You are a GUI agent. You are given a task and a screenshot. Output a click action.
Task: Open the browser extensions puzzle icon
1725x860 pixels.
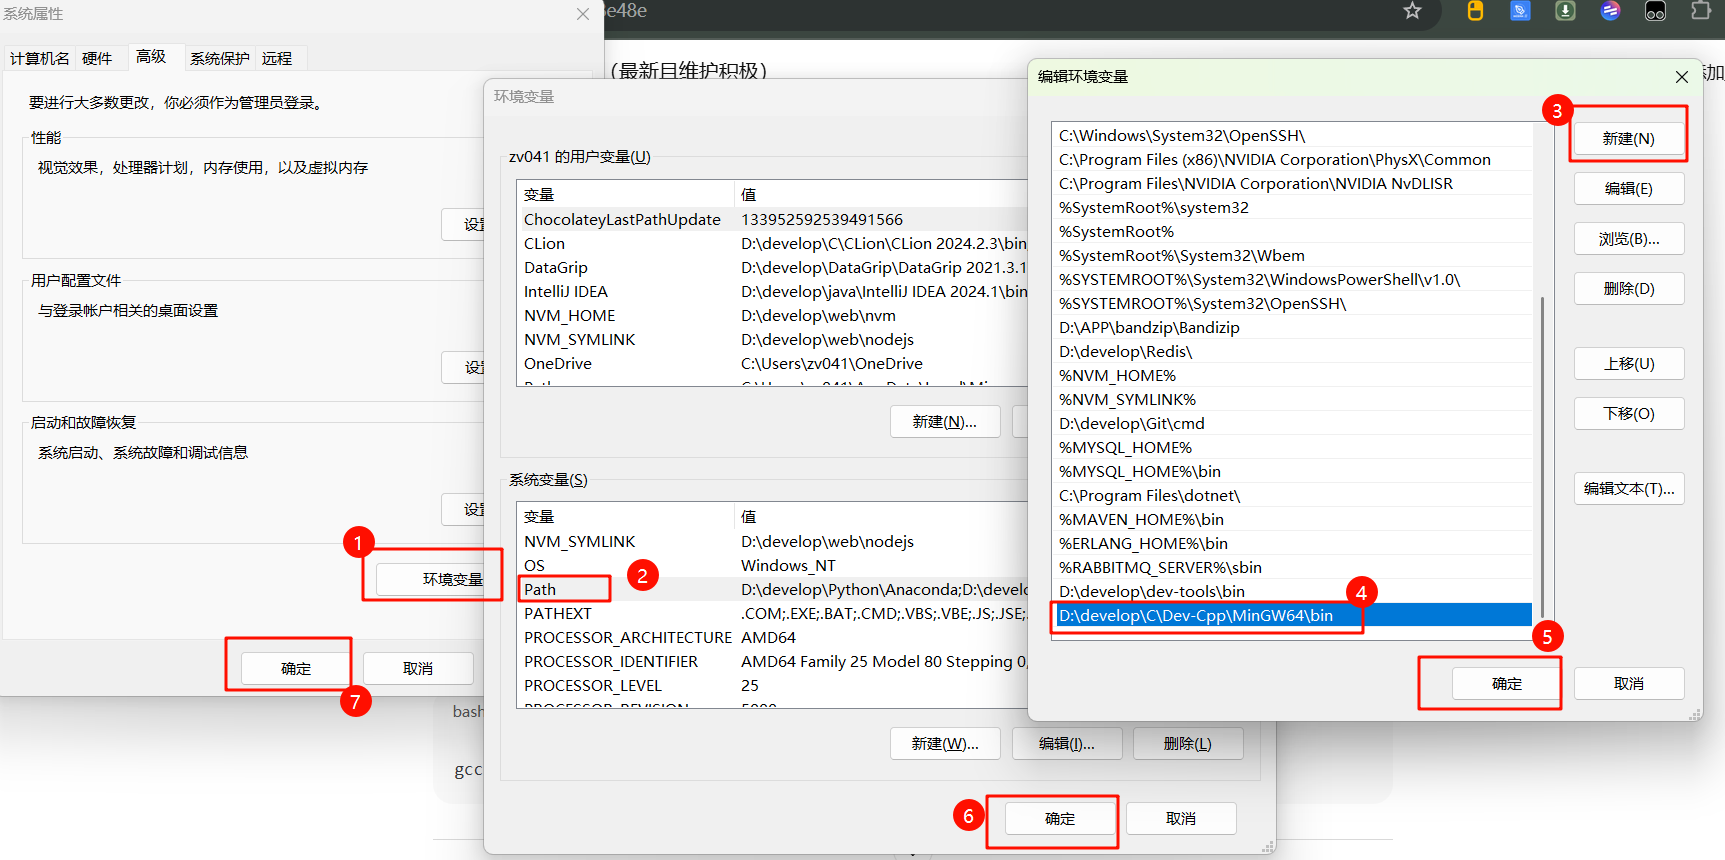[1701, 11]
